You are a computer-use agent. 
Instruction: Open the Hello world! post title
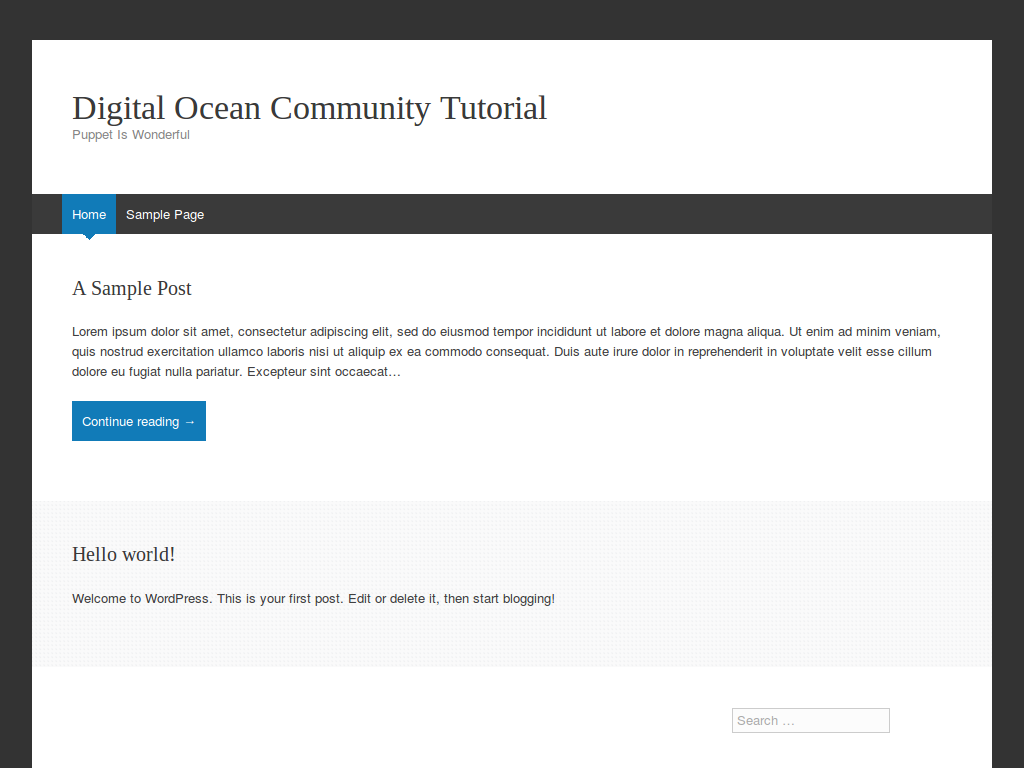(x=123, y=554)
